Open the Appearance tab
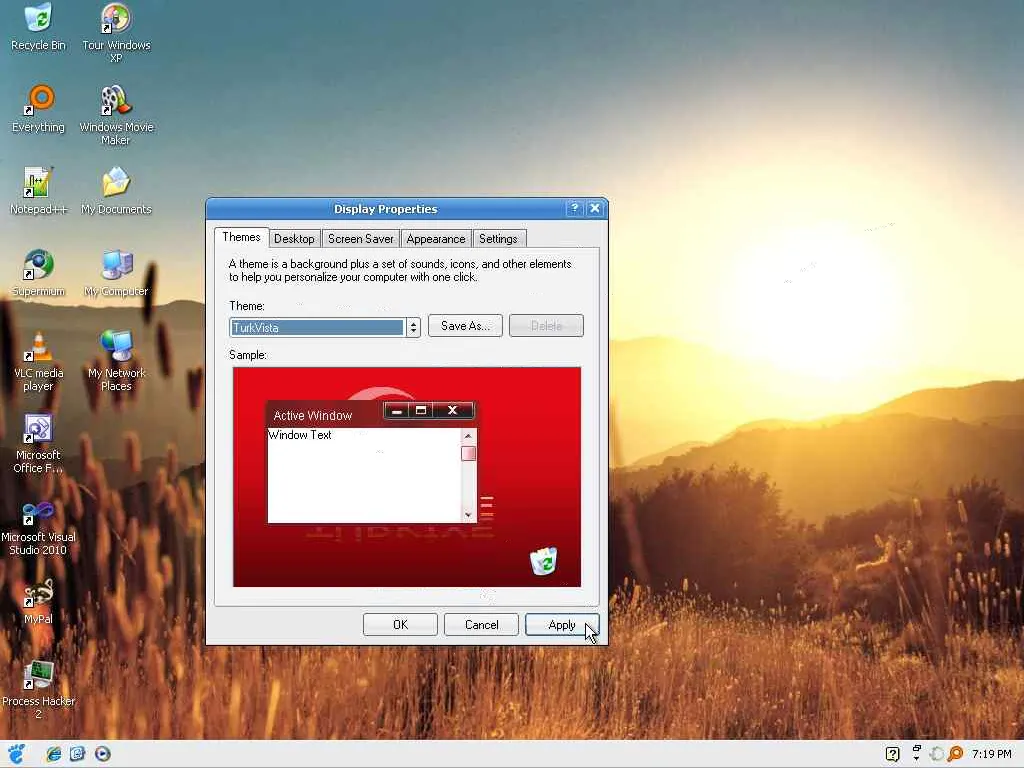 point(436,239)
